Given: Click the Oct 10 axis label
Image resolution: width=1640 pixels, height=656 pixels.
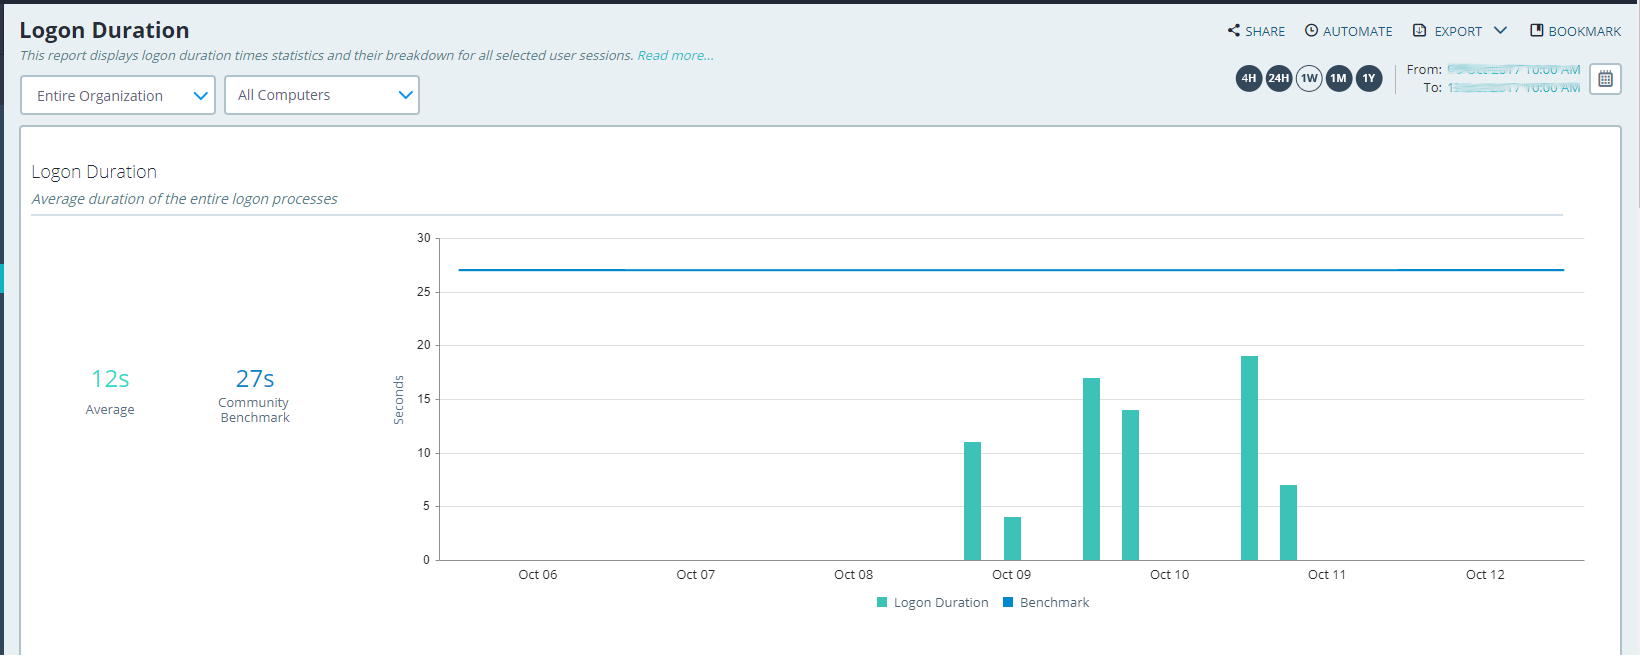Looking at the screenshot, I should point(1169,574).
